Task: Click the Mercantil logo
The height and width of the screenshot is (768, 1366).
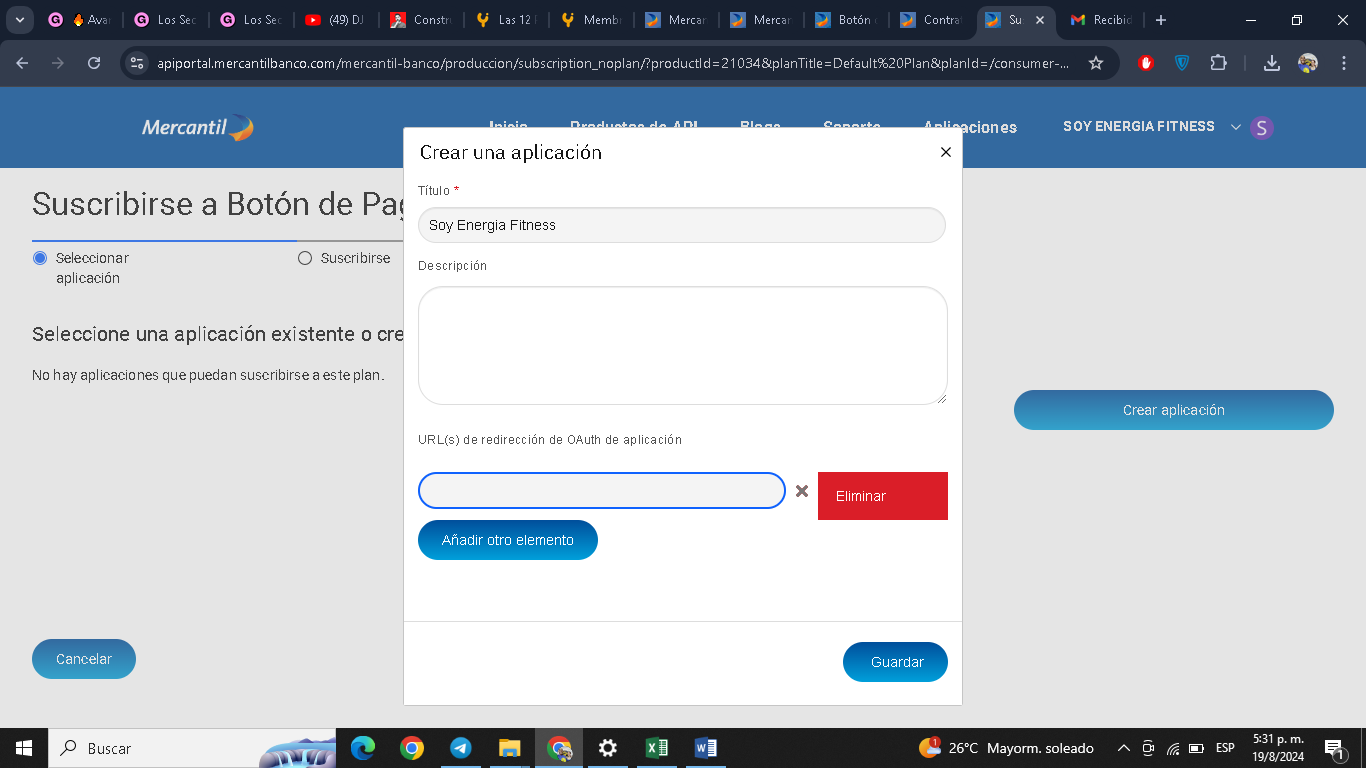Action: point(198,127)
